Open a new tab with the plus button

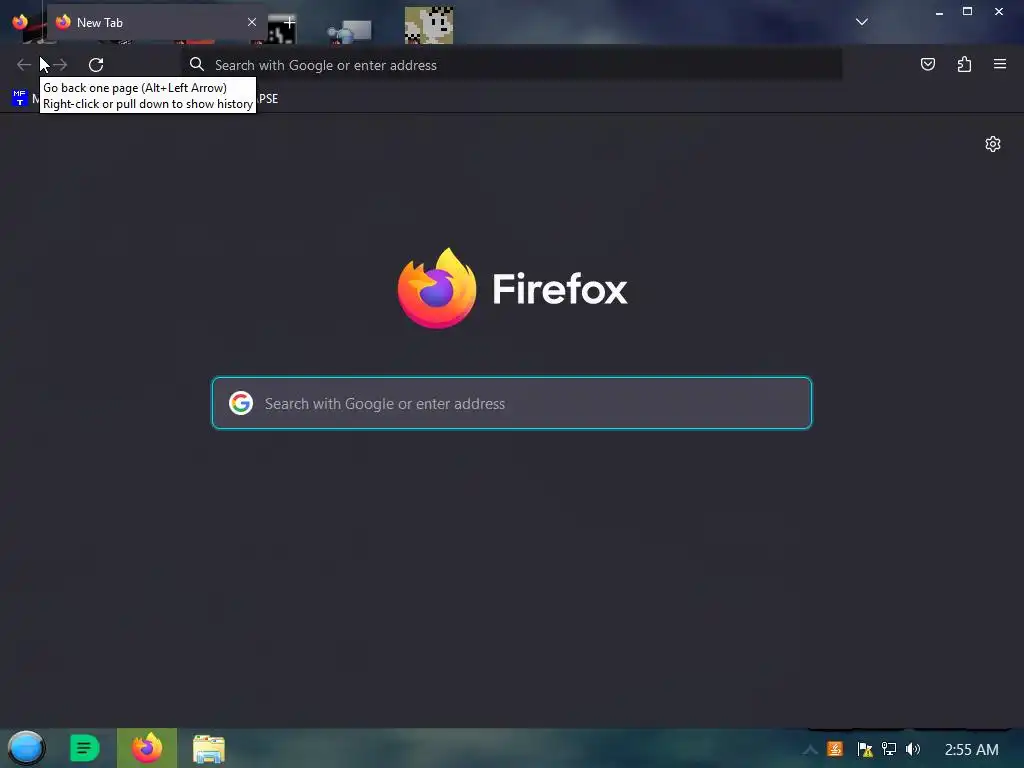[289, 22]
